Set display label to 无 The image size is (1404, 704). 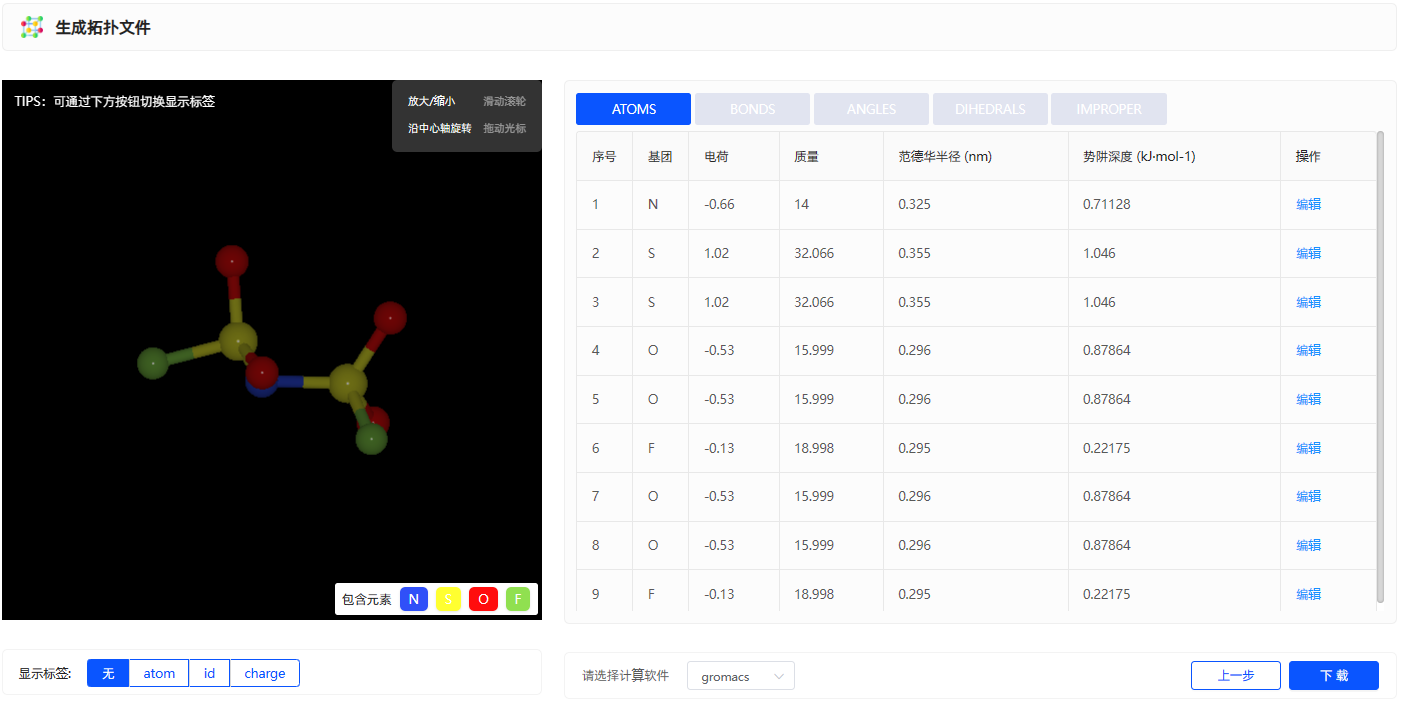pyautogui.click(x=108, y=673)
